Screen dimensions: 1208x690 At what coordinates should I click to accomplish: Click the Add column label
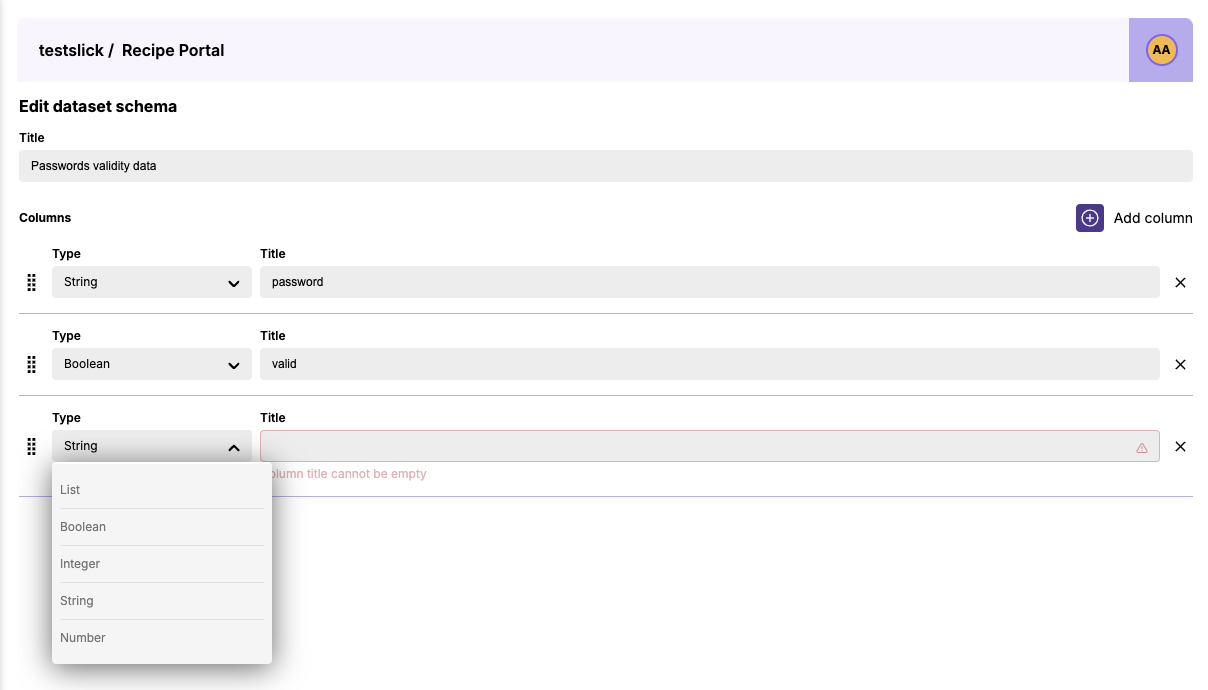[x=1153, y=218]
